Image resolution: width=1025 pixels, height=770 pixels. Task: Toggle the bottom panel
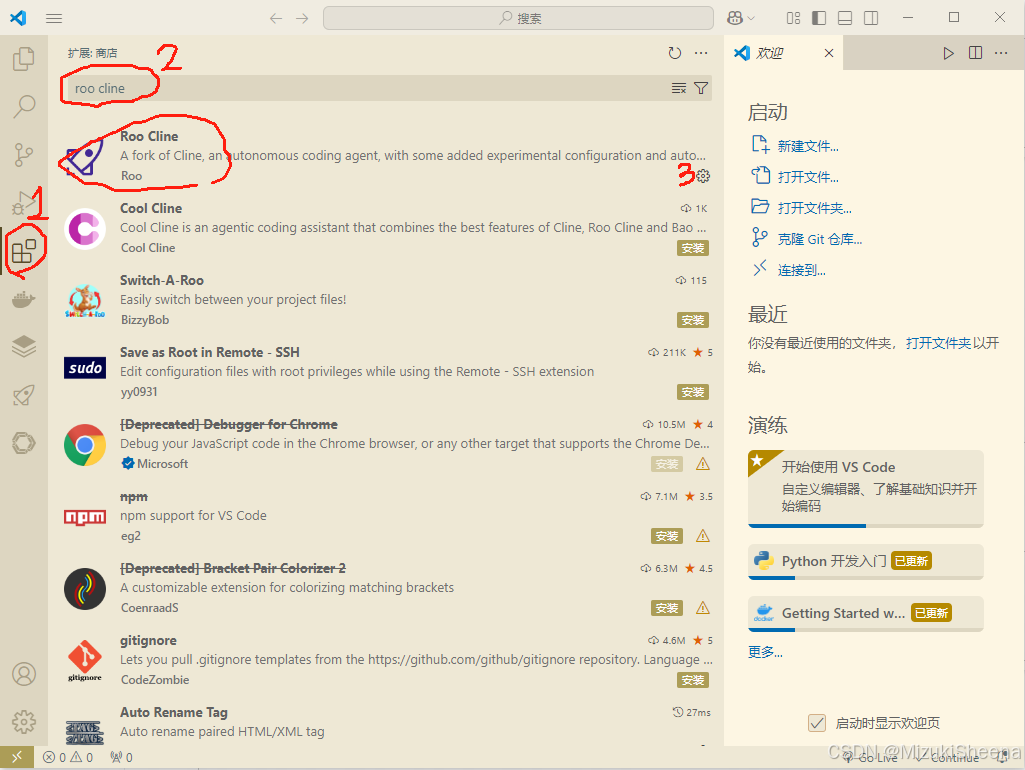[845, 18]
